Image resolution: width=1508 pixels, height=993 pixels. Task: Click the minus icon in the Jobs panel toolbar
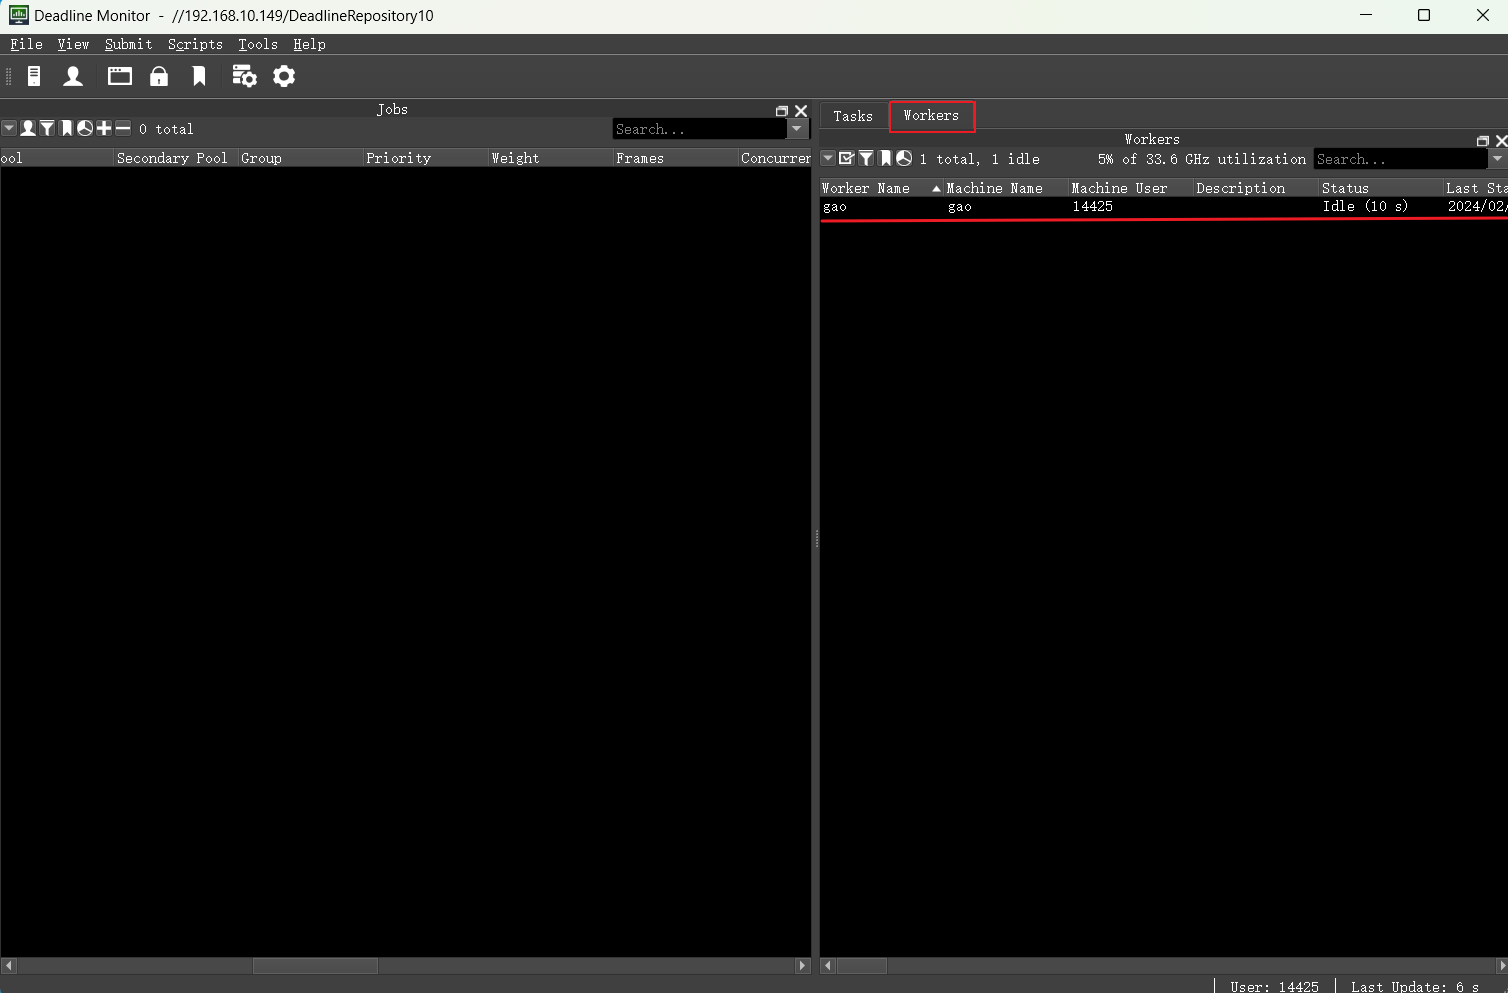(x=123, y=128)
